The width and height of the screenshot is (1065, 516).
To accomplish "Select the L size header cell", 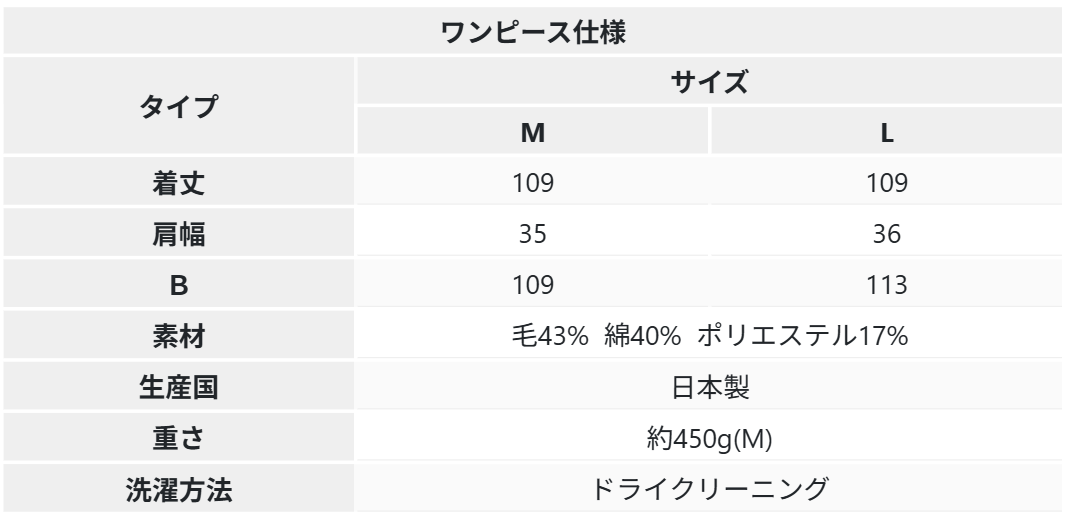I will pyautogui.click(x=886, y=132).
